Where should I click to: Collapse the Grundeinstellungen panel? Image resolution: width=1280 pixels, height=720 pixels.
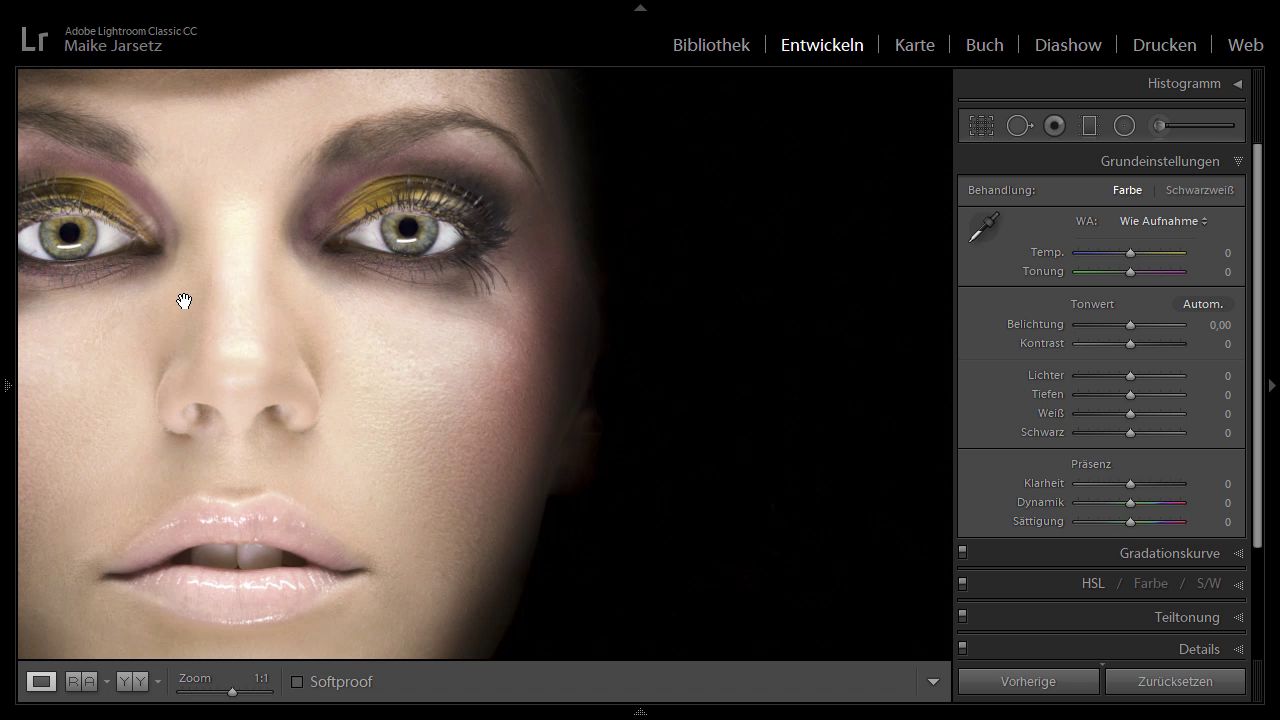pos(1238,161)
